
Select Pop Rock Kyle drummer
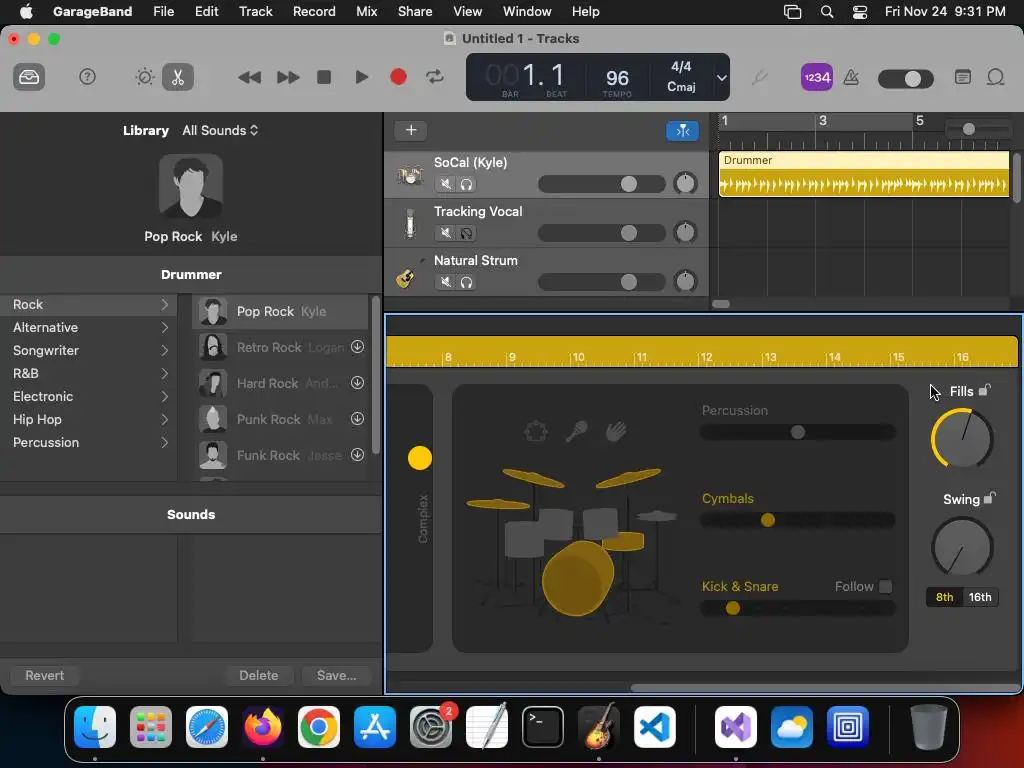click(x=281, y=312)
